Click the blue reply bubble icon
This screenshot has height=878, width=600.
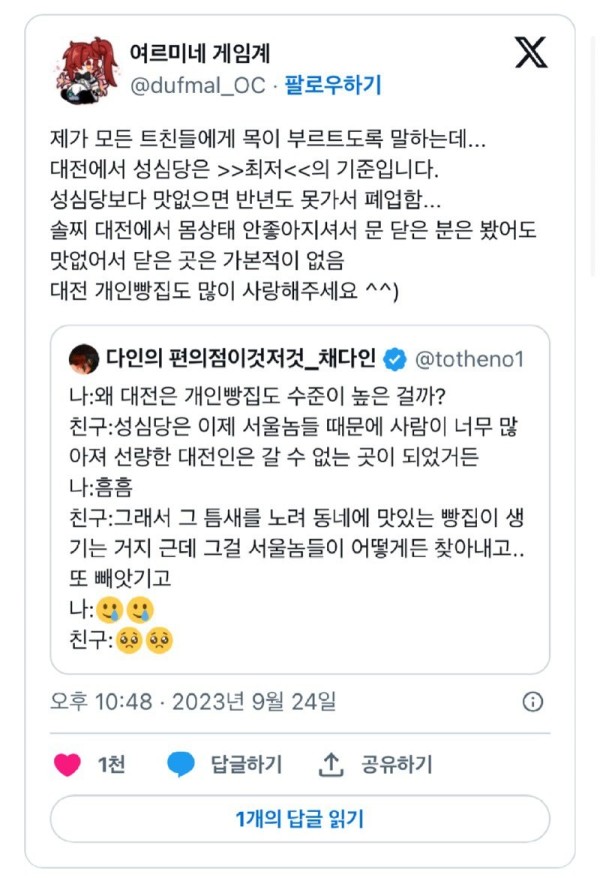(181, 765)
